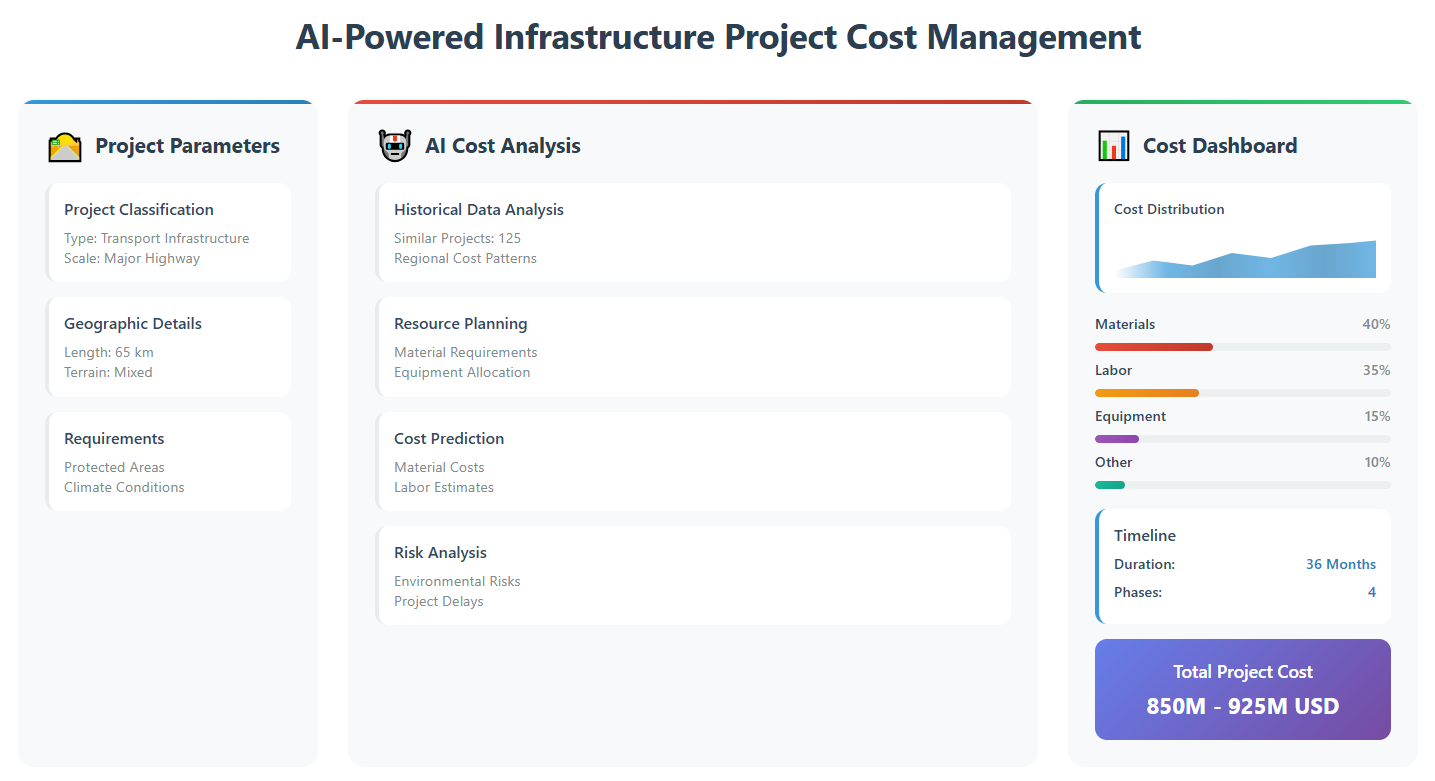Click 'Type: Transport Infrastructure' text

(x=157, y=238)
